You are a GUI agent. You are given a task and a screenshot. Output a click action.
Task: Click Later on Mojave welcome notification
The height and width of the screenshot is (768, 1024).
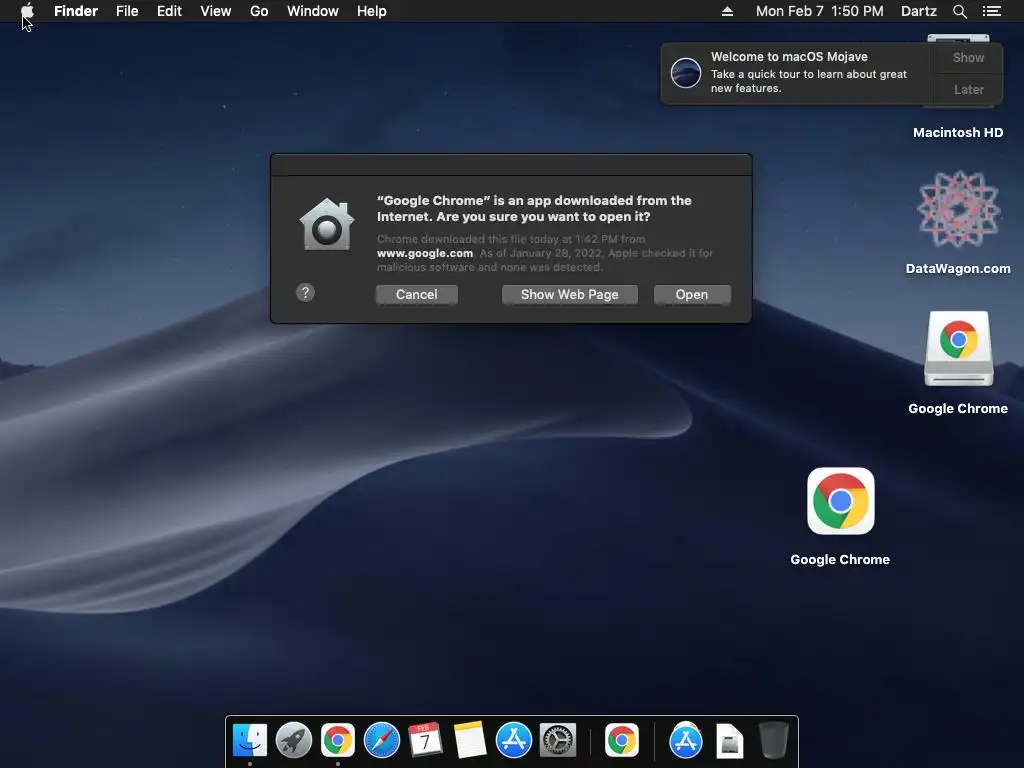coord(968,89)
